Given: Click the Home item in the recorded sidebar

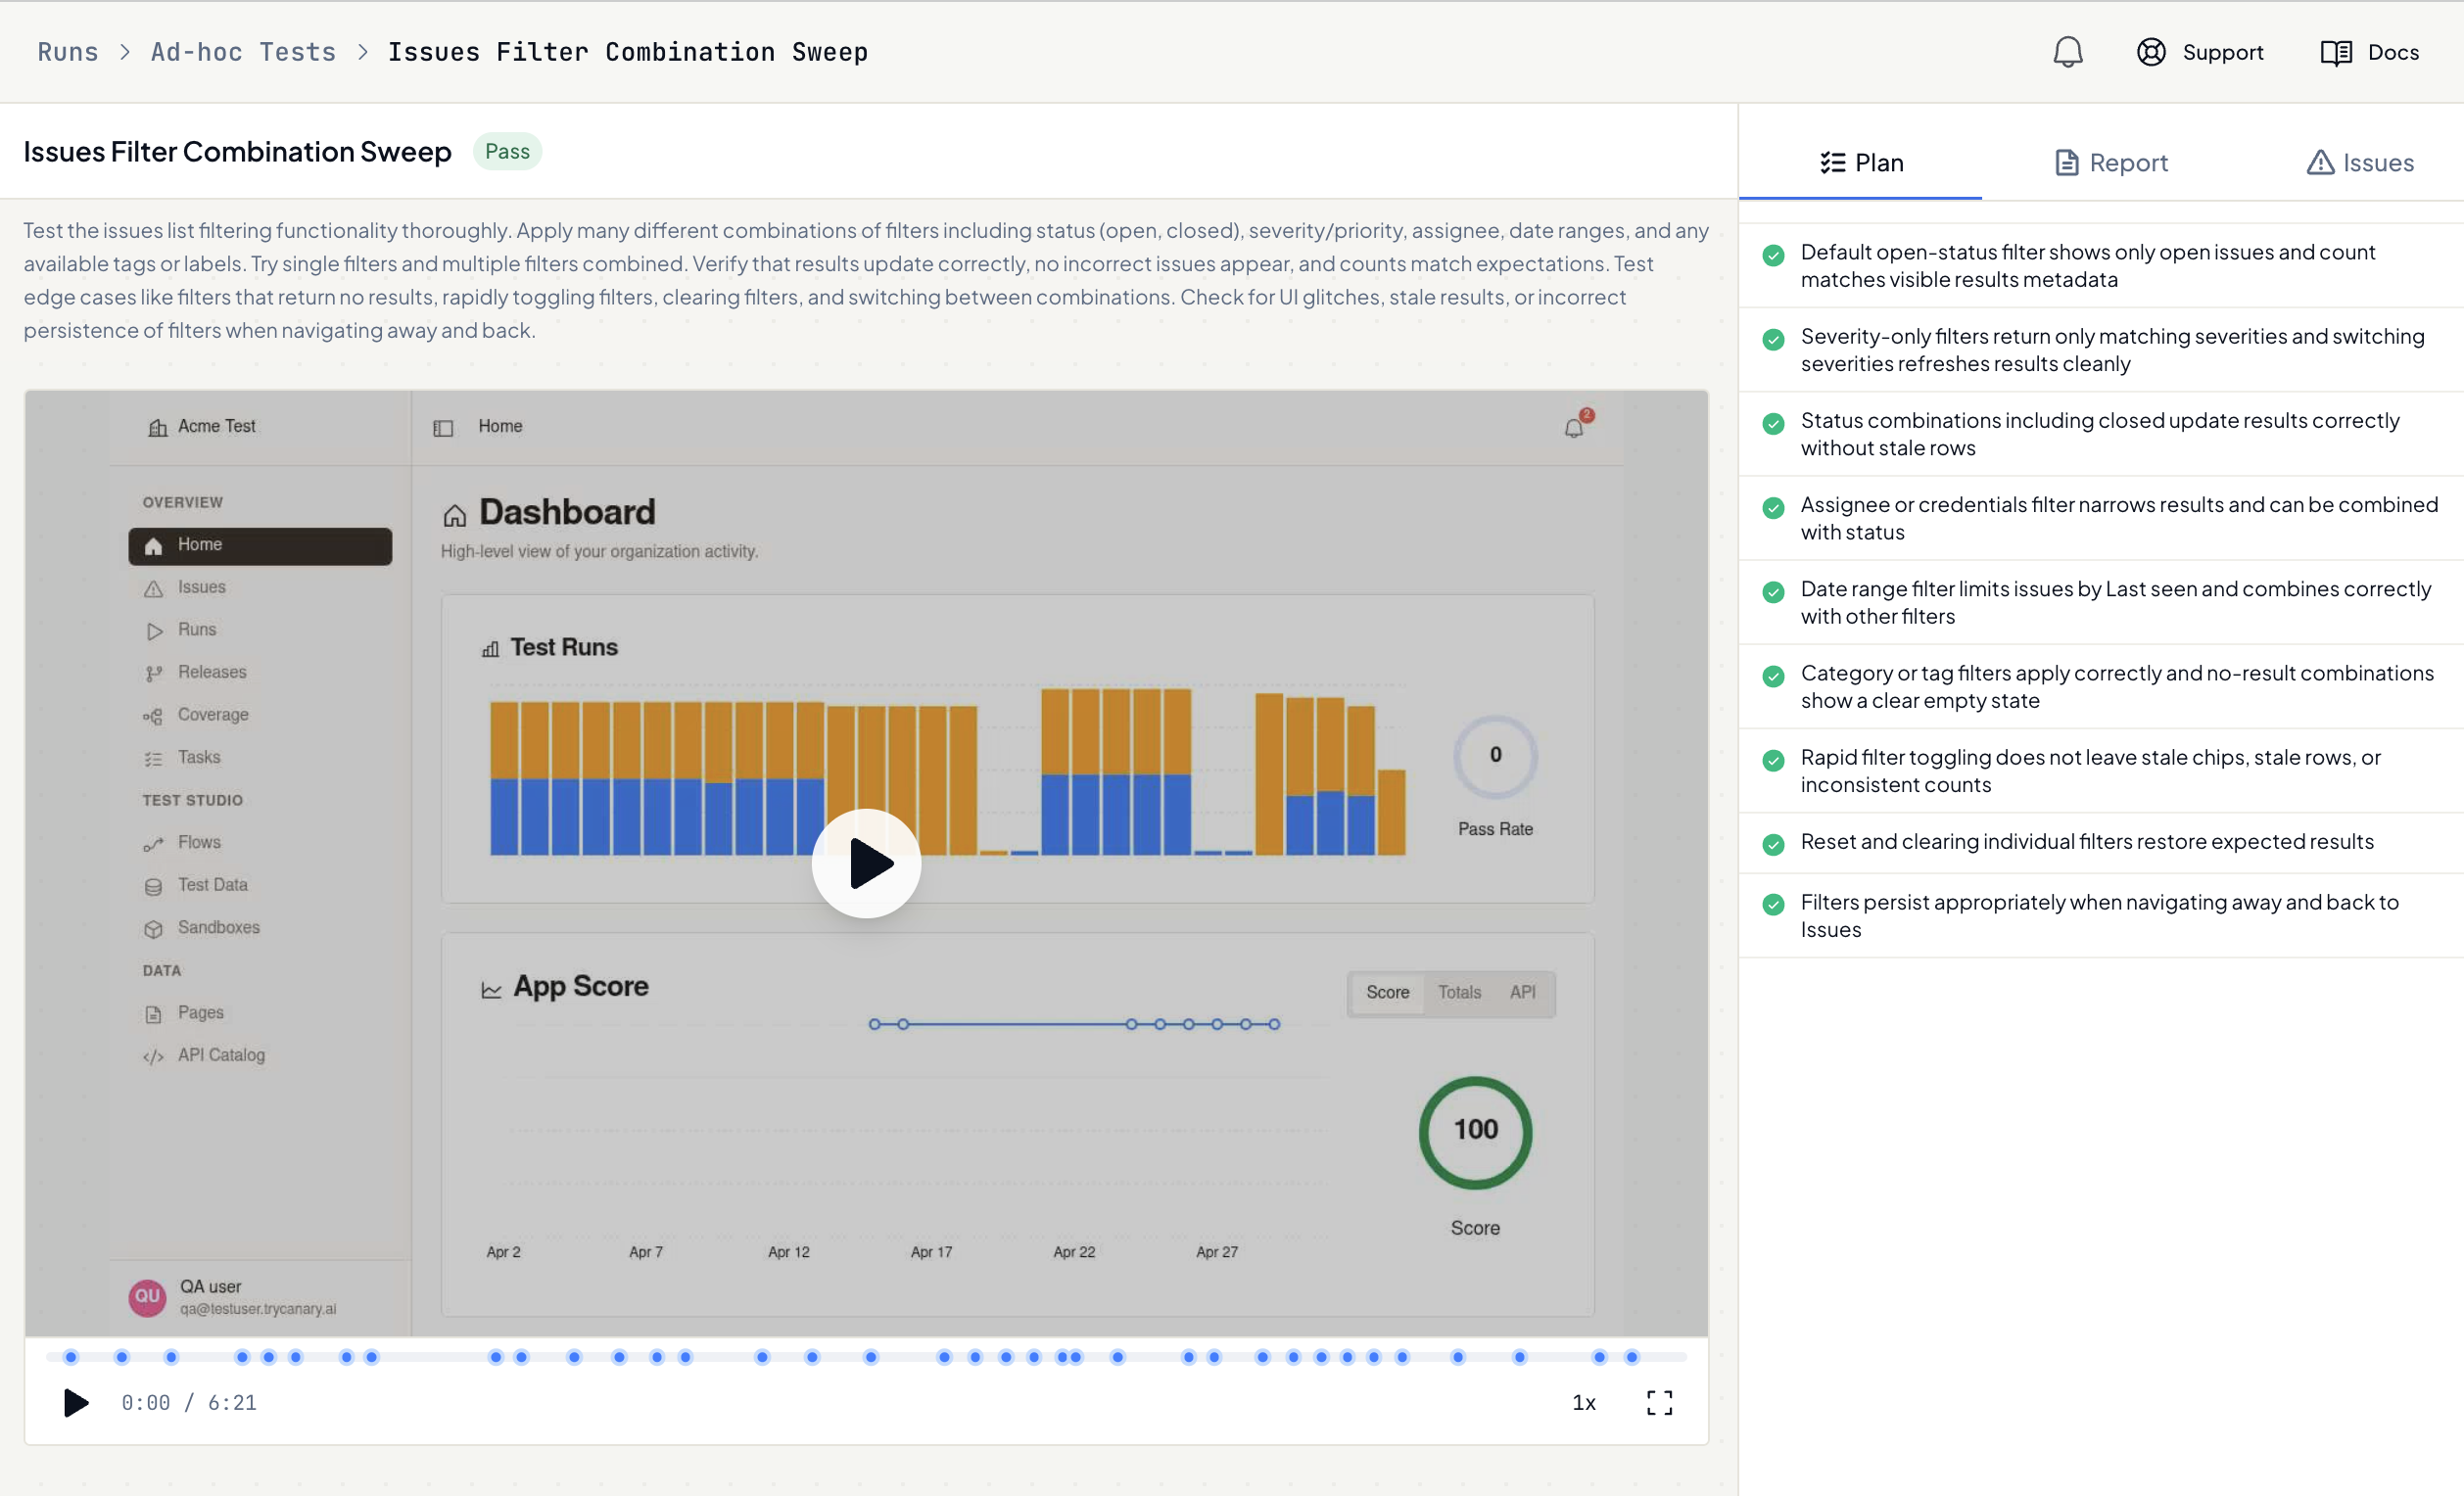Looking at the screenshot, I should (x=260, y=546).
